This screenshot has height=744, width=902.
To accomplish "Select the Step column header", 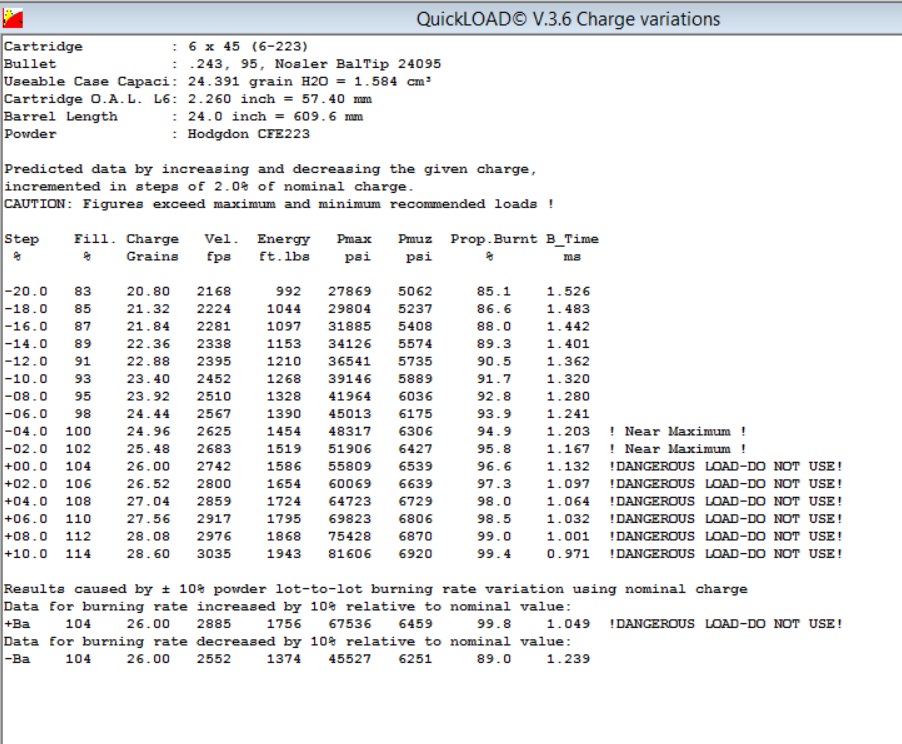I will [21, 239].
